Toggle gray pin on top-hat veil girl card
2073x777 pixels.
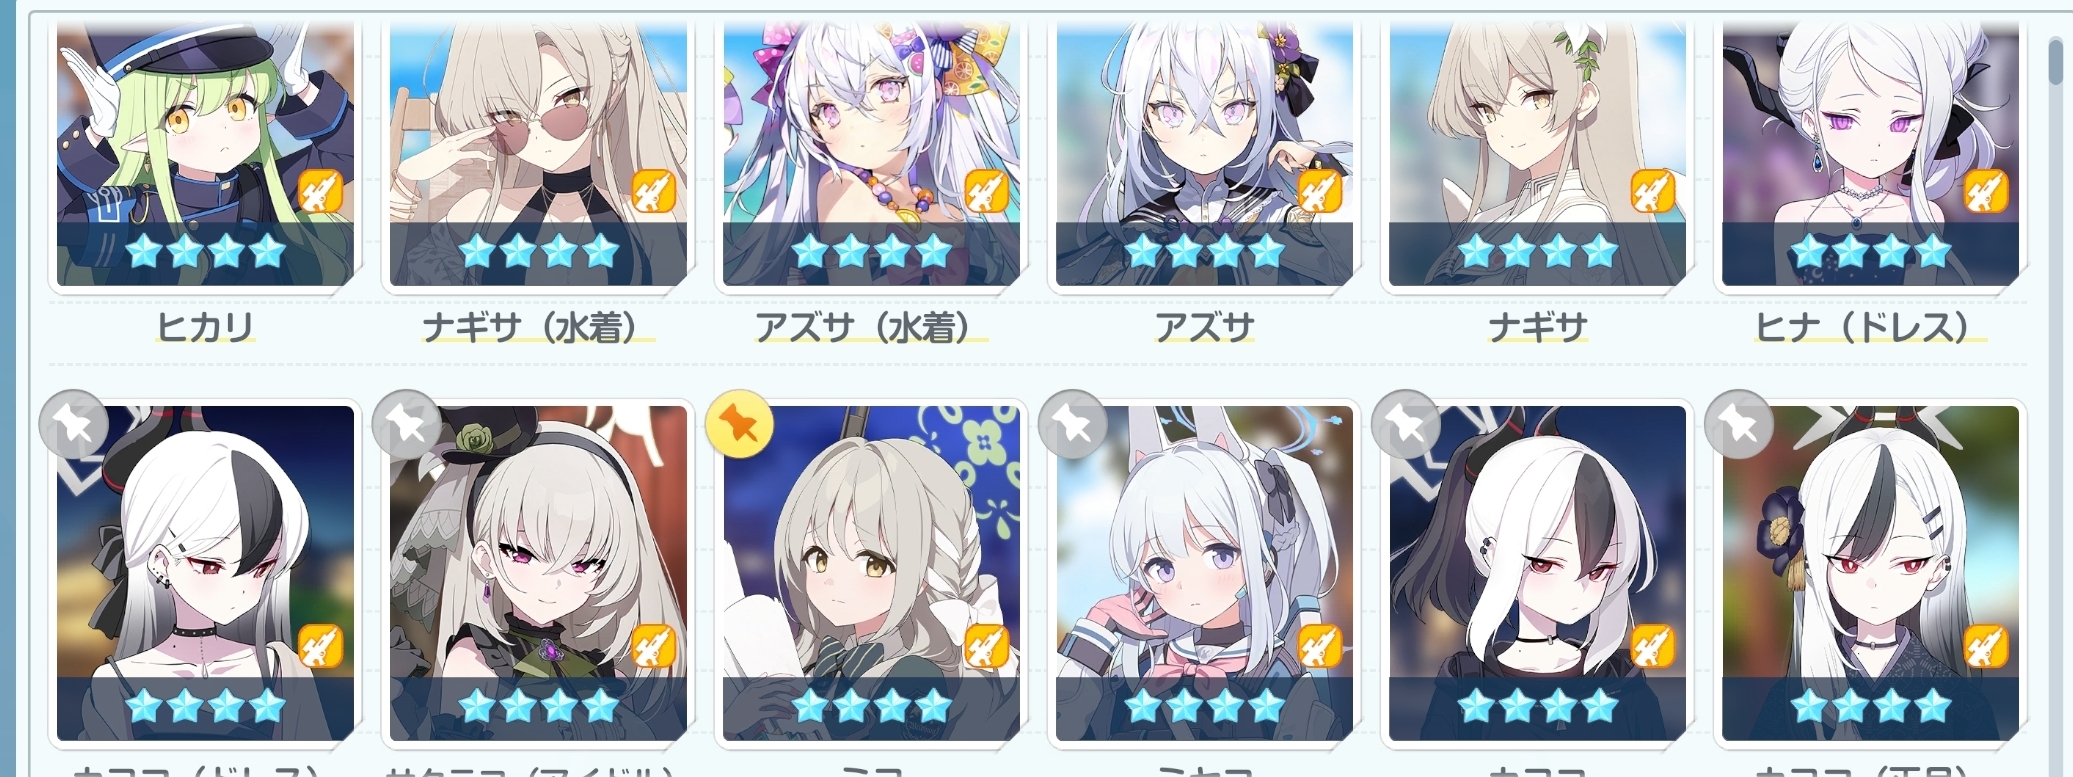click(406, 424)
